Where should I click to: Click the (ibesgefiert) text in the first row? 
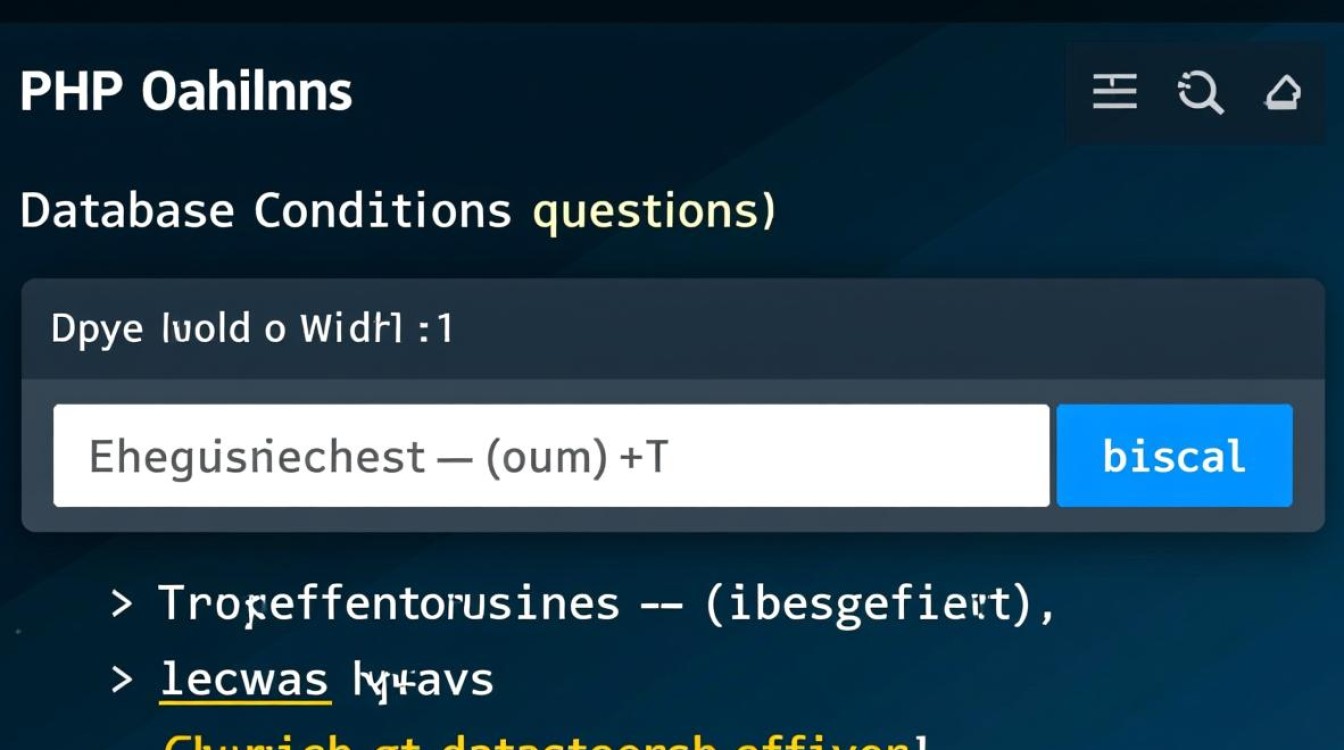tap(868, 604)
